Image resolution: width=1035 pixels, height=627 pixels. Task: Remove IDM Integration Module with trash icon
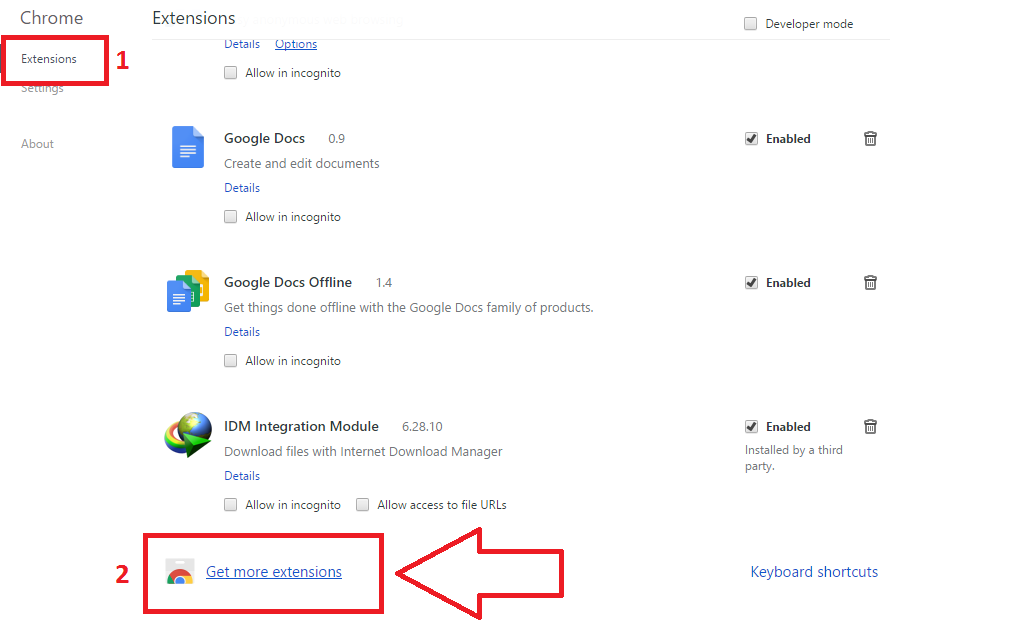[870, 427]
